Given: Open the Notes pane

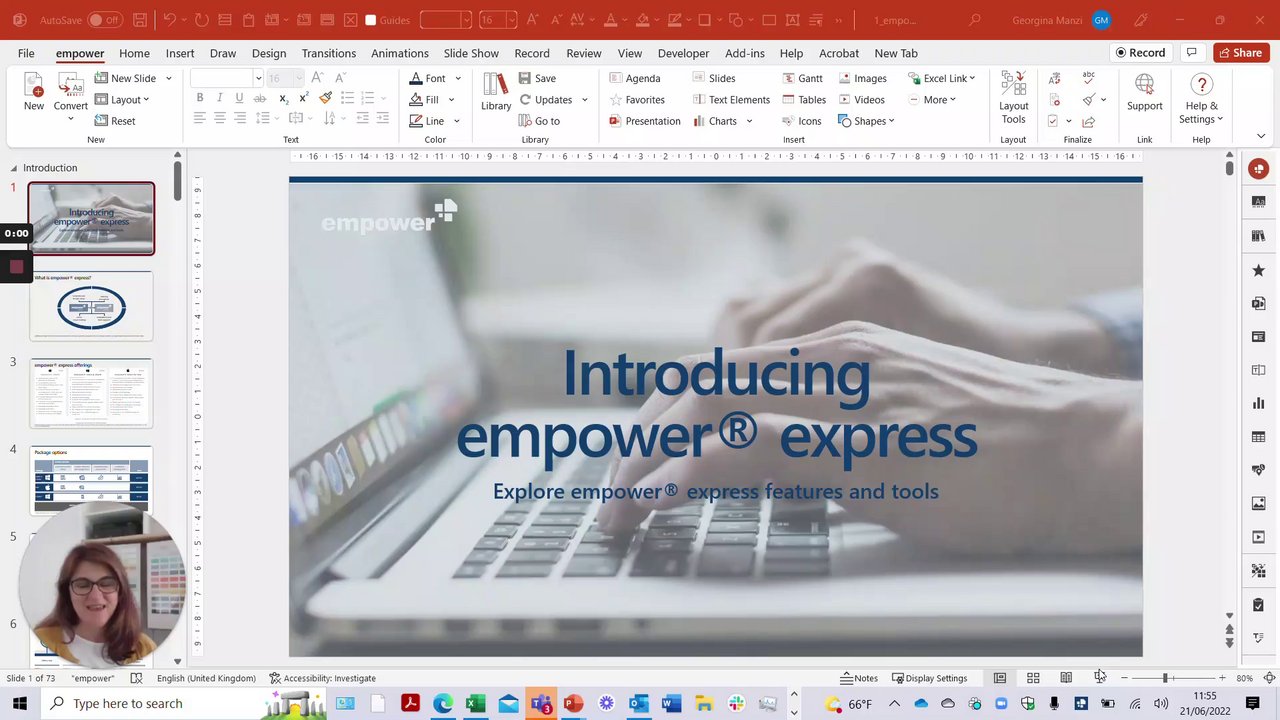Looking at the screenshot, I should pos(860,678).
